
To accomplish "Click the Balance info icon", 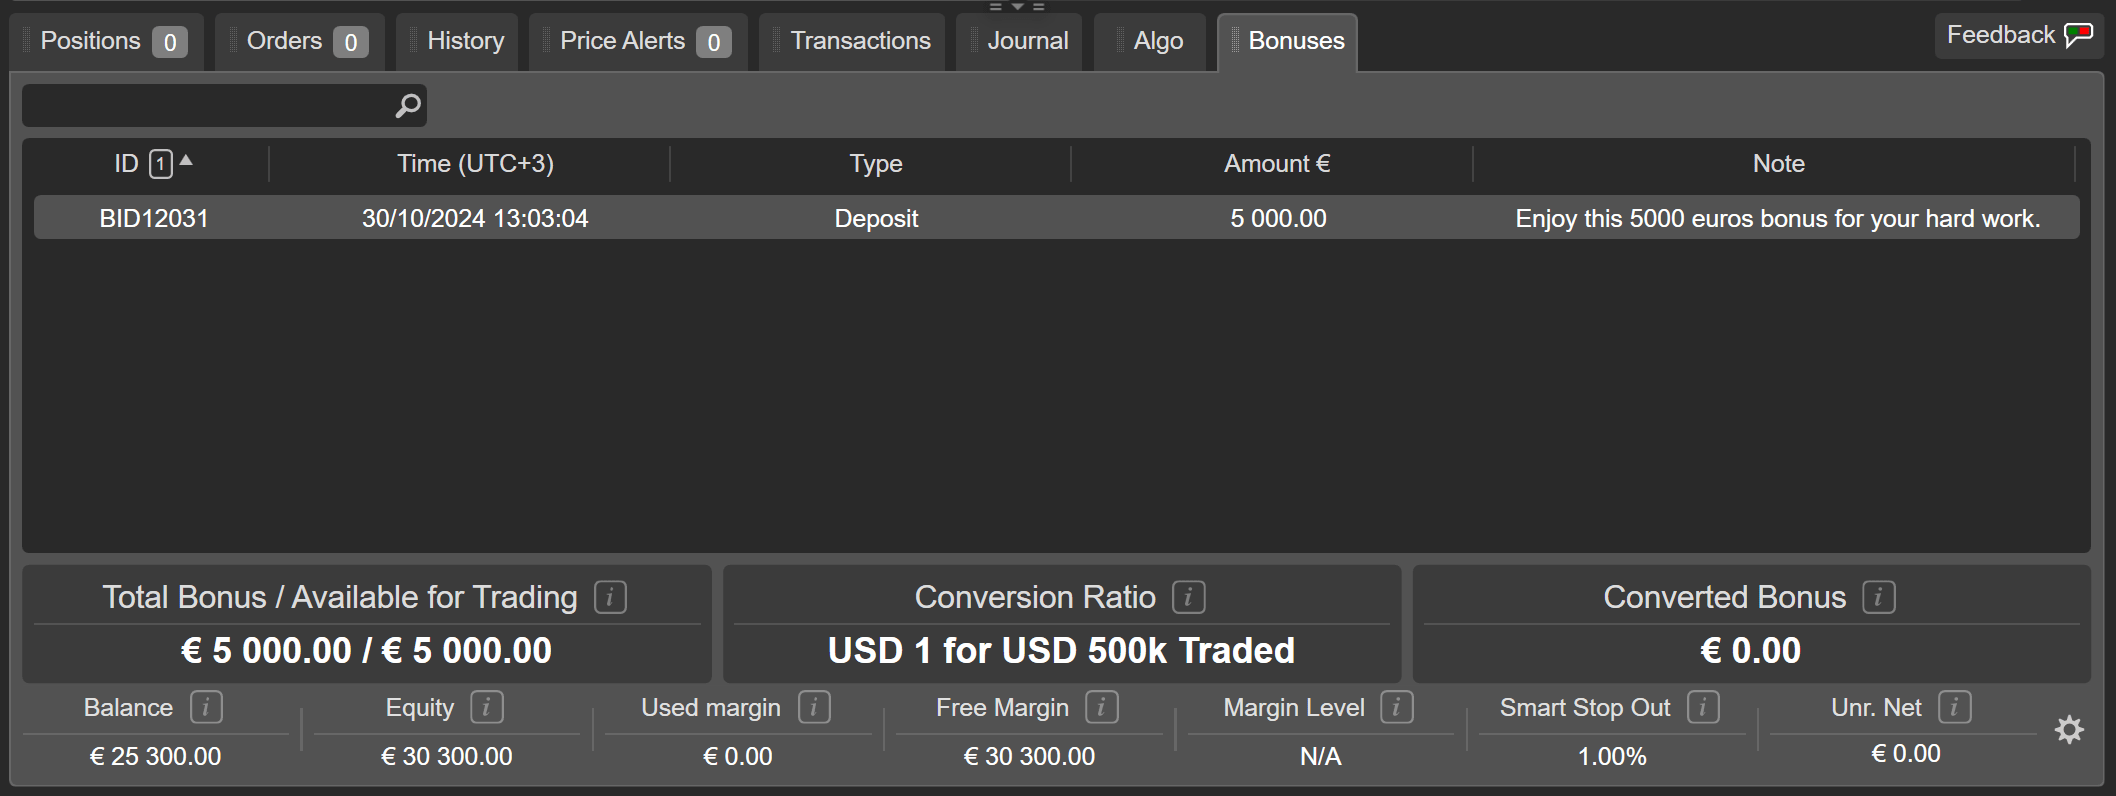I will click(x=206, y=707).
